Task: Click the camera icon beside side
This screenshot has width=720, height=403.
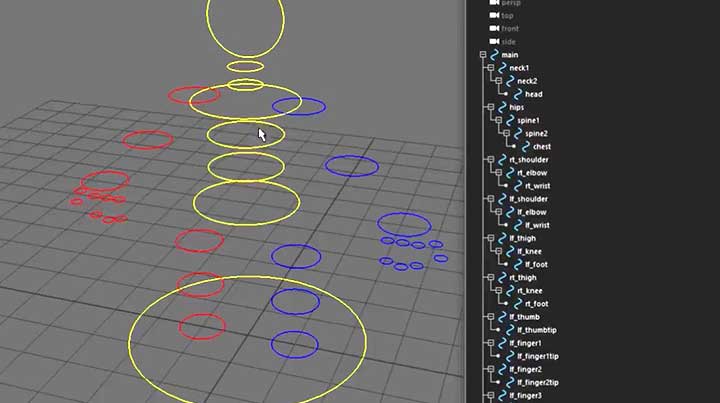Action: (494, 42)
